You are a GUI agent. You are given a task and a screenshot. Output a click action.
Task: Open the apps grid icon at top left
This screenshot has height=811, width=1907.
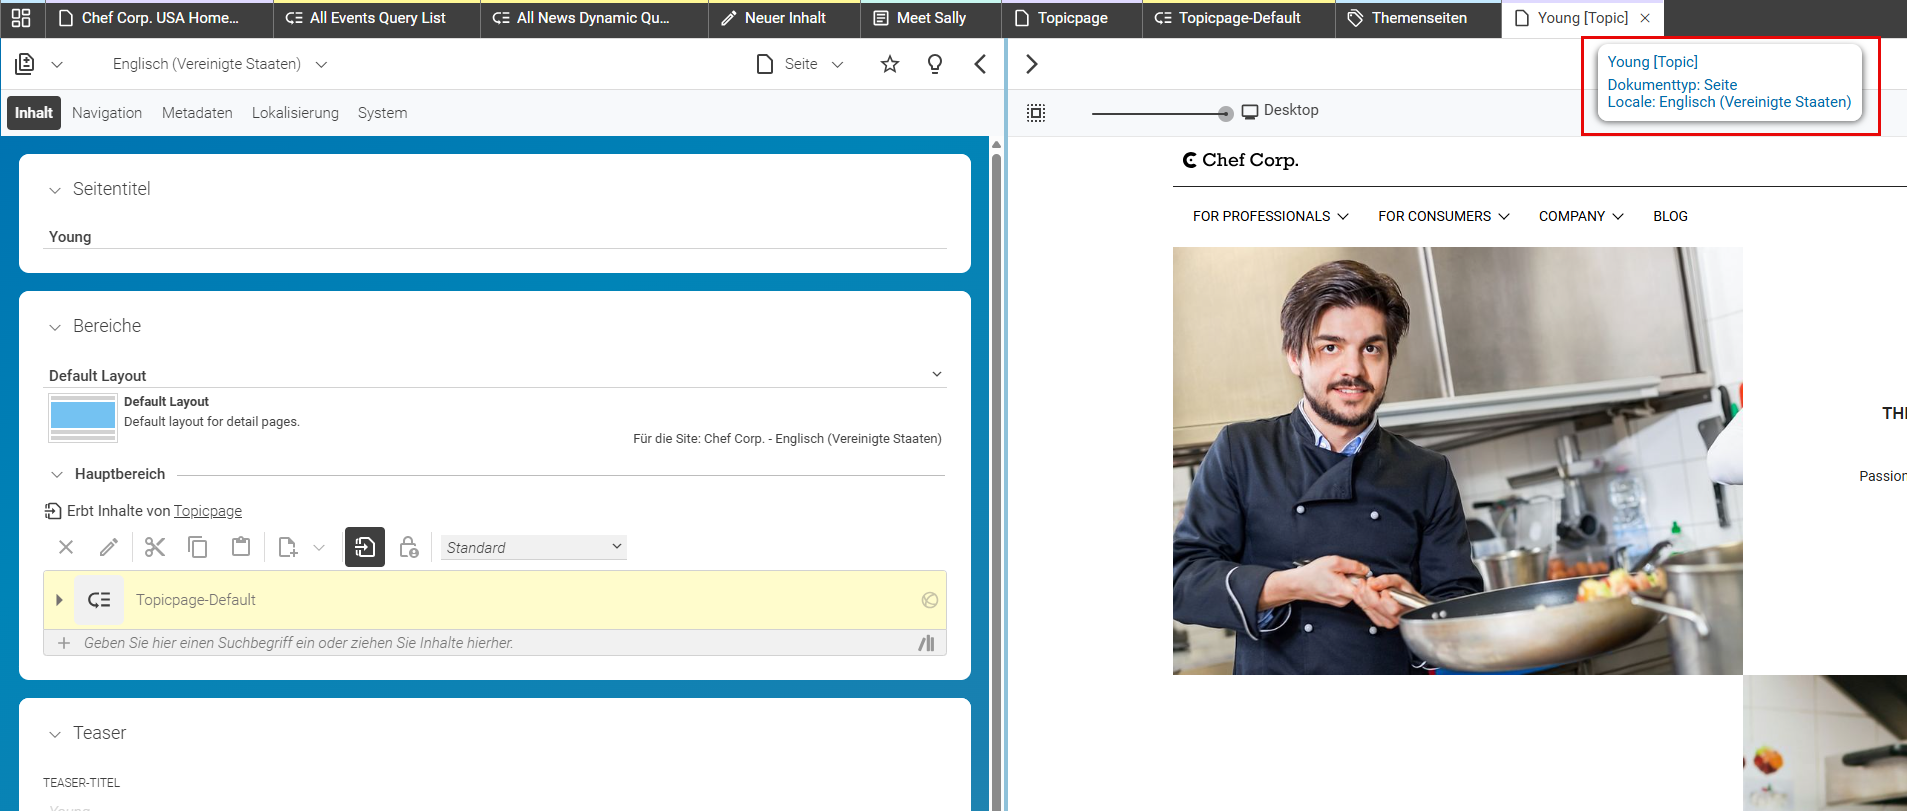click(21, 18)
